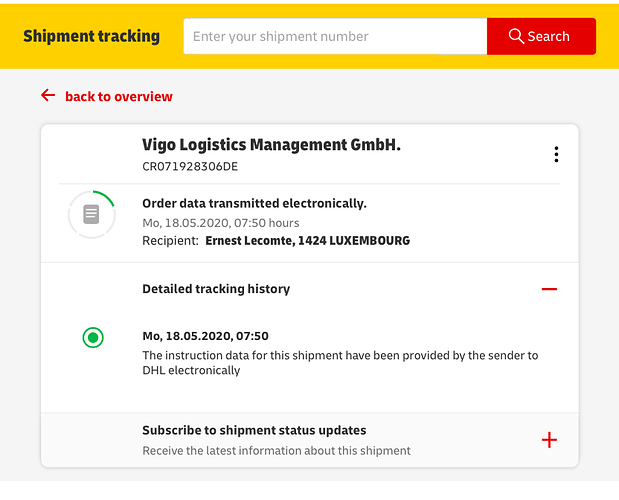Go back to overview link
Viewport: 619px width, 500px height.
click(119, 96)
